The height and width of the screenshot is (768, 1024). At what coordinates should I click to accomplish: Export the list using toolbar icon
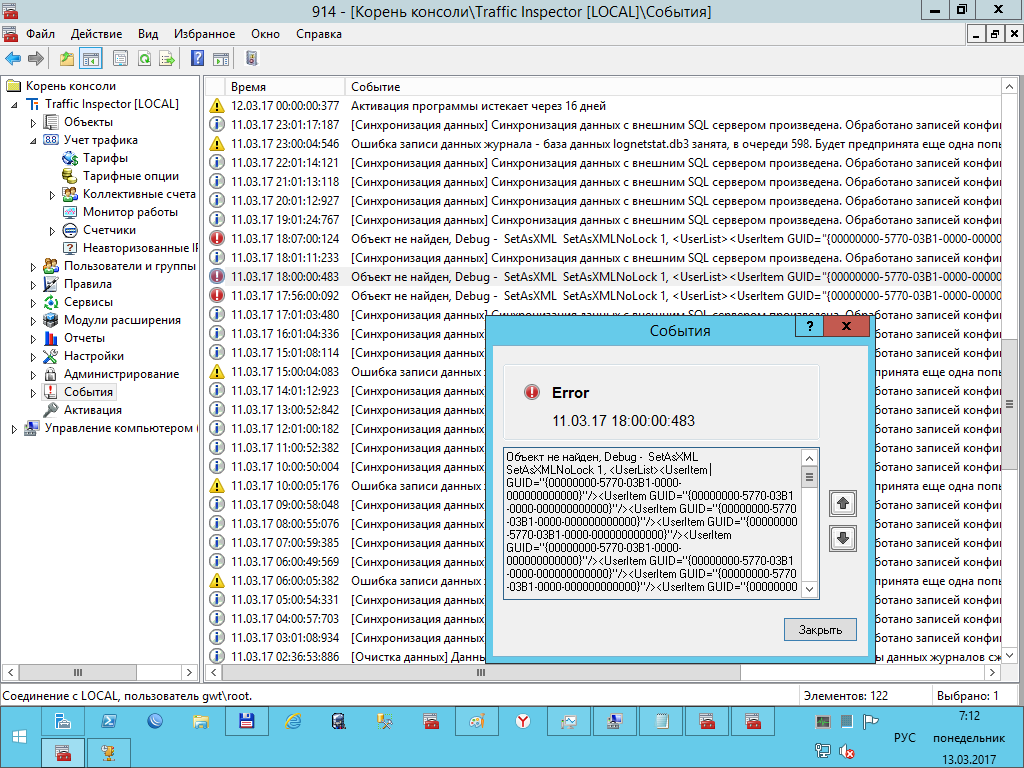pos(167,59)
